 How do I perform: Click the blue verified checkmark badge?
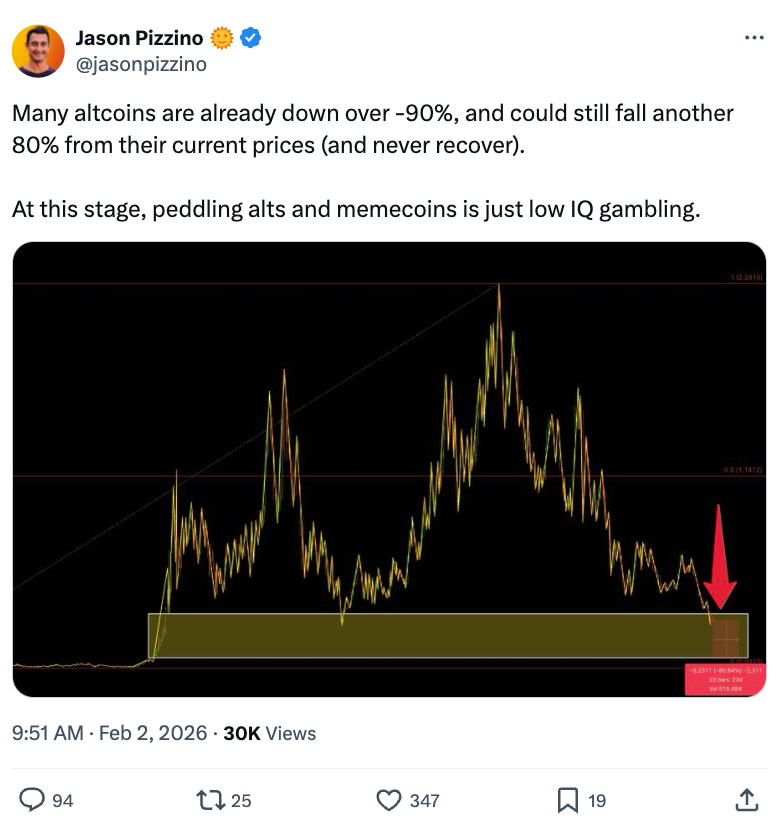click(252, 39)
